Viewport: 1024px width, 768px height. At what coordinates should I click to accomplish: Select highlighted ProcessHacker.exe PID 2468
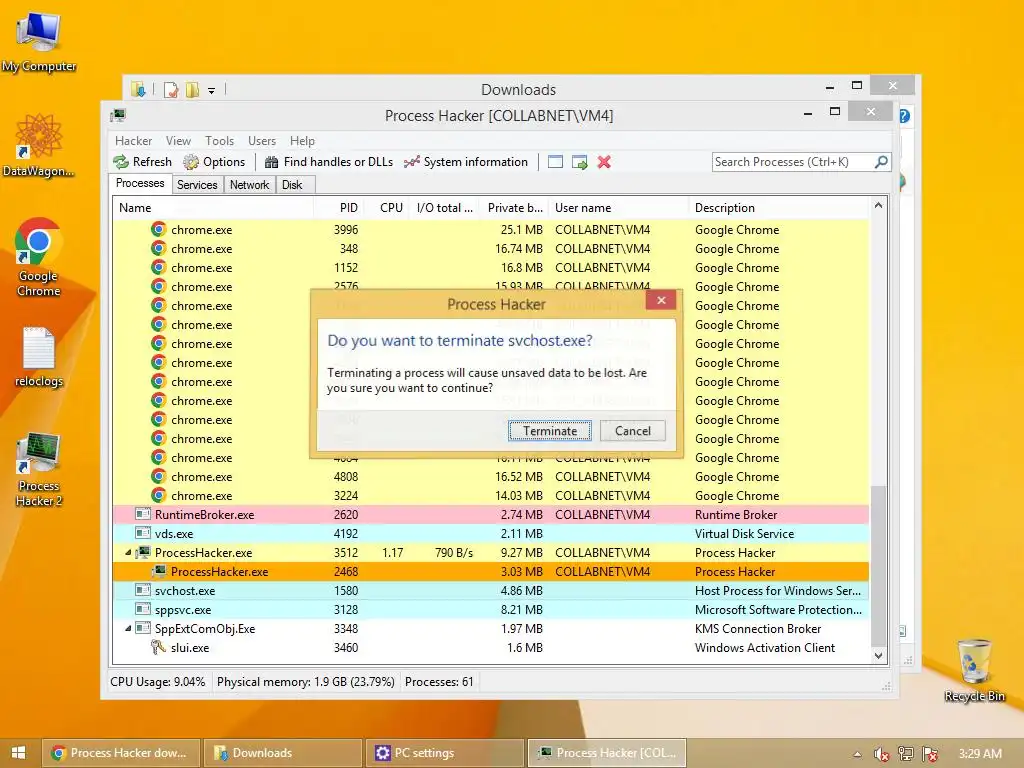491,571
